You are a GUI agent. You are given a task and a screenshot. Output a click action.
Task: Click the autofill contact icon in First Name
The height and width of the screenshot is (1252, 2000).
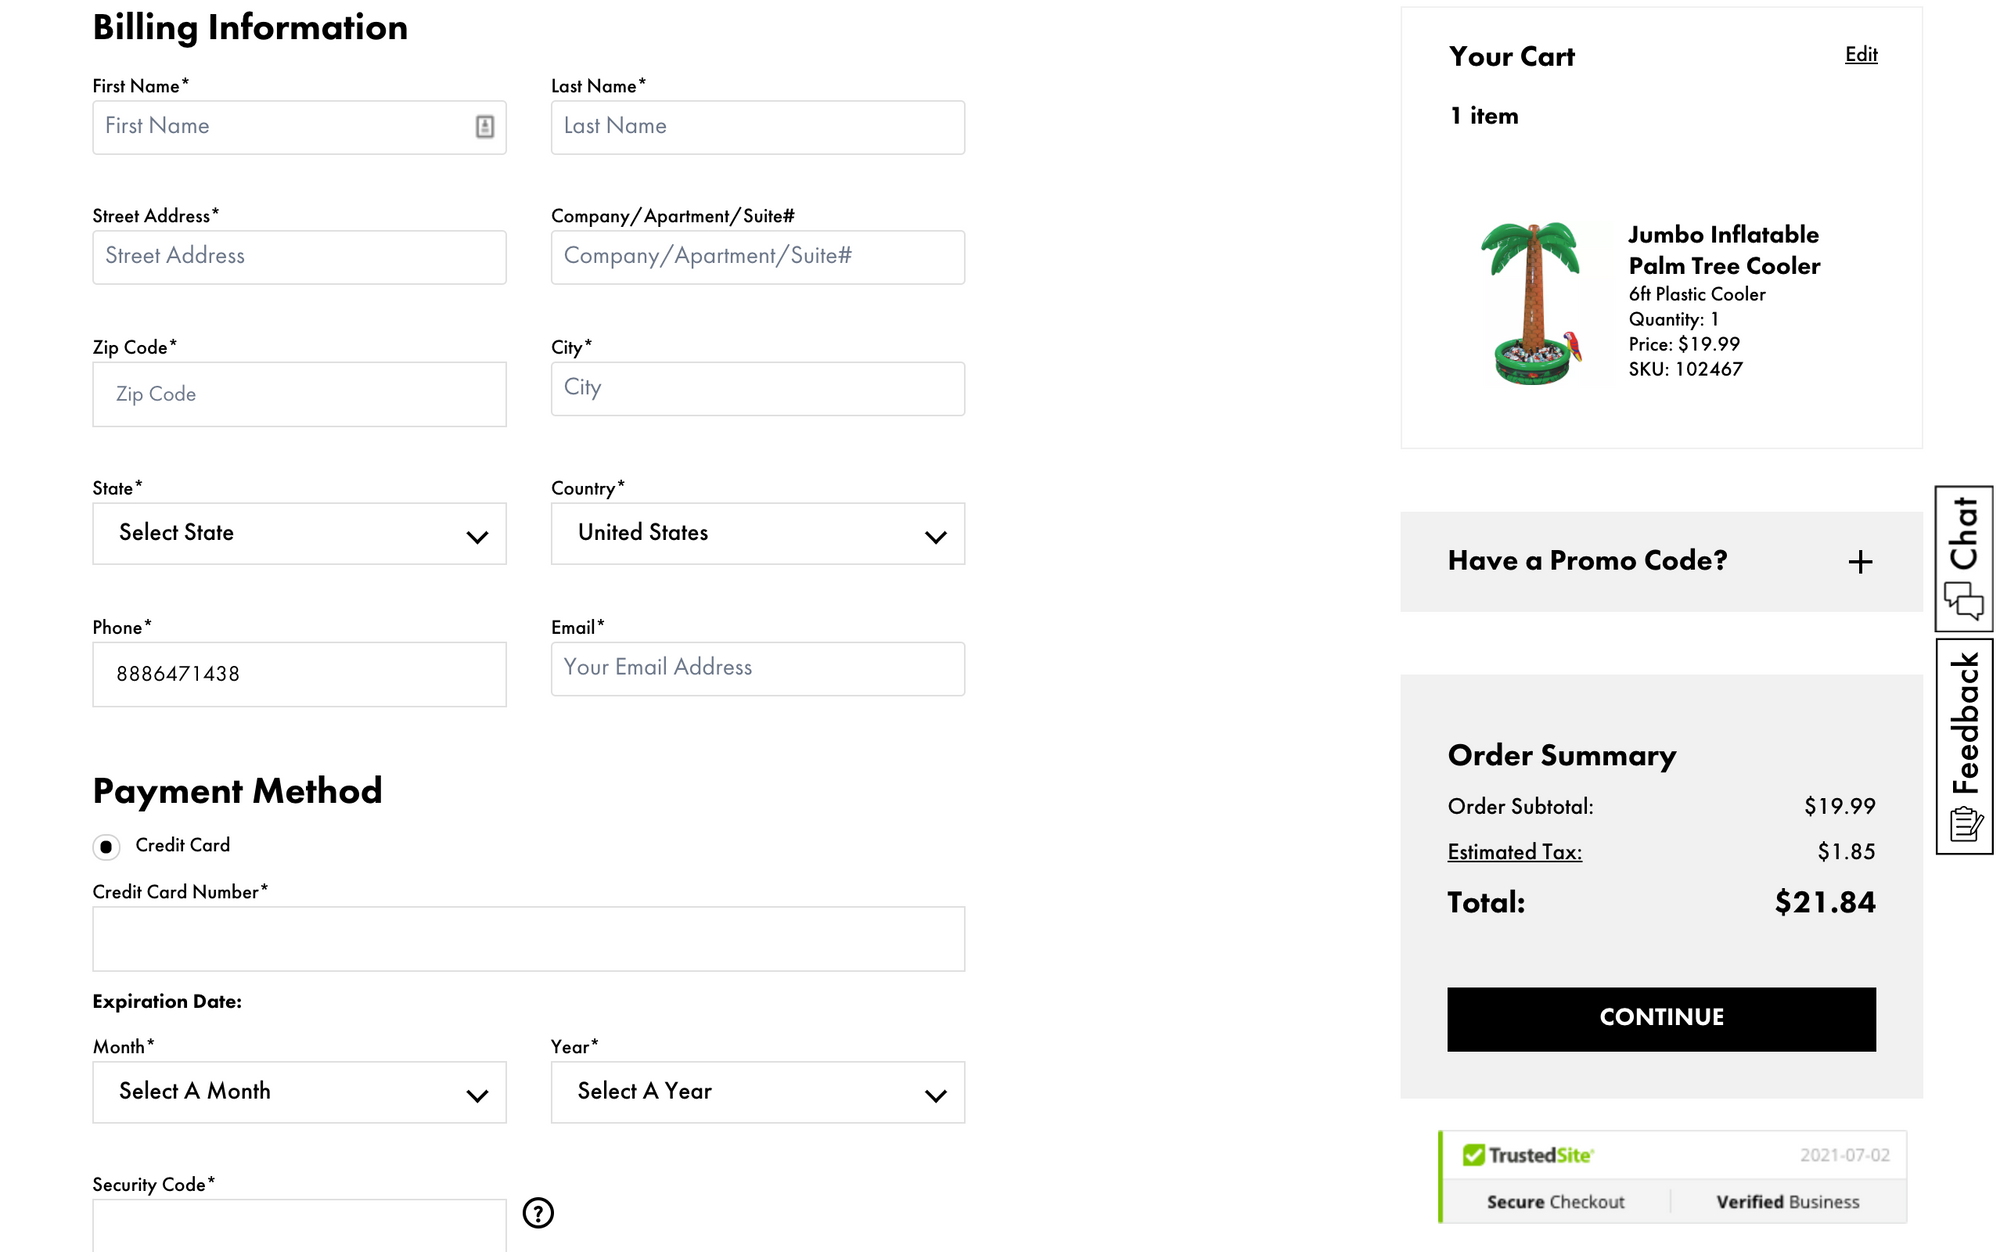tap(485, 127)
